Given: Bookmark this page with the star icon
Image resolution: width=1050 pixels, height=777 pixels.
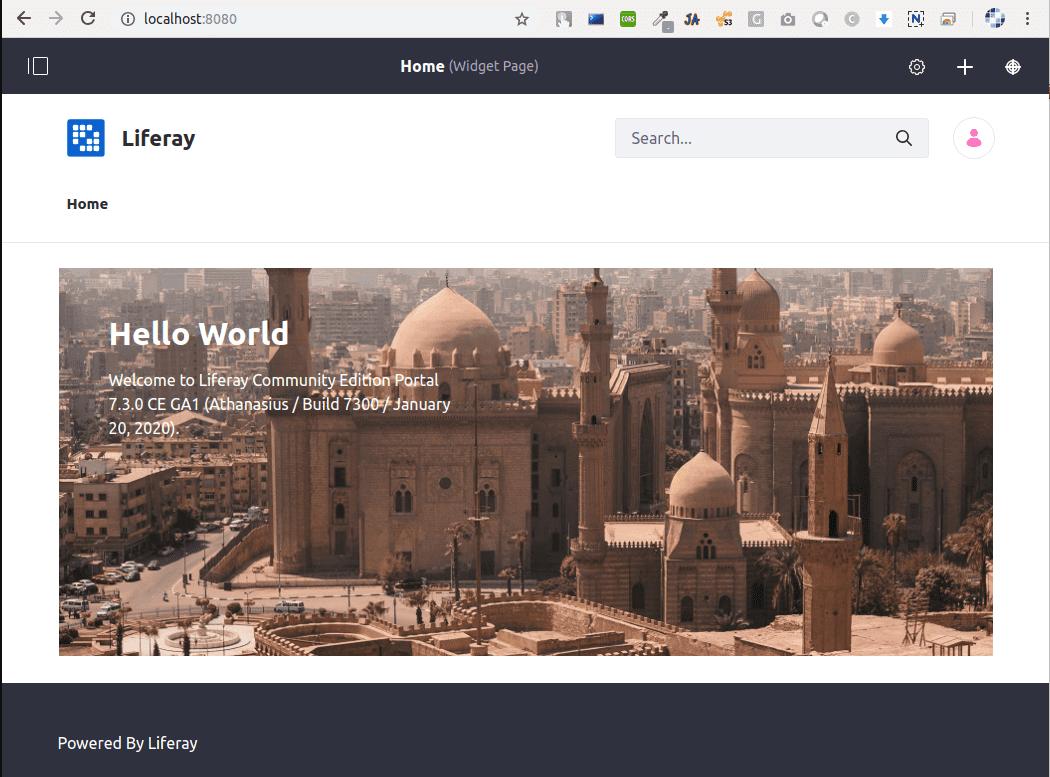Looking at the screenshot, I should click(522, 19).
